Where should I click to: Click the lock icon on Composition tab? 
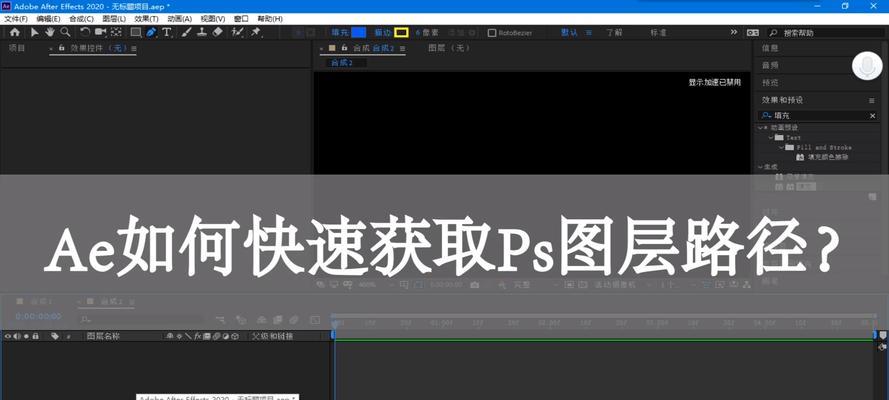344,49
